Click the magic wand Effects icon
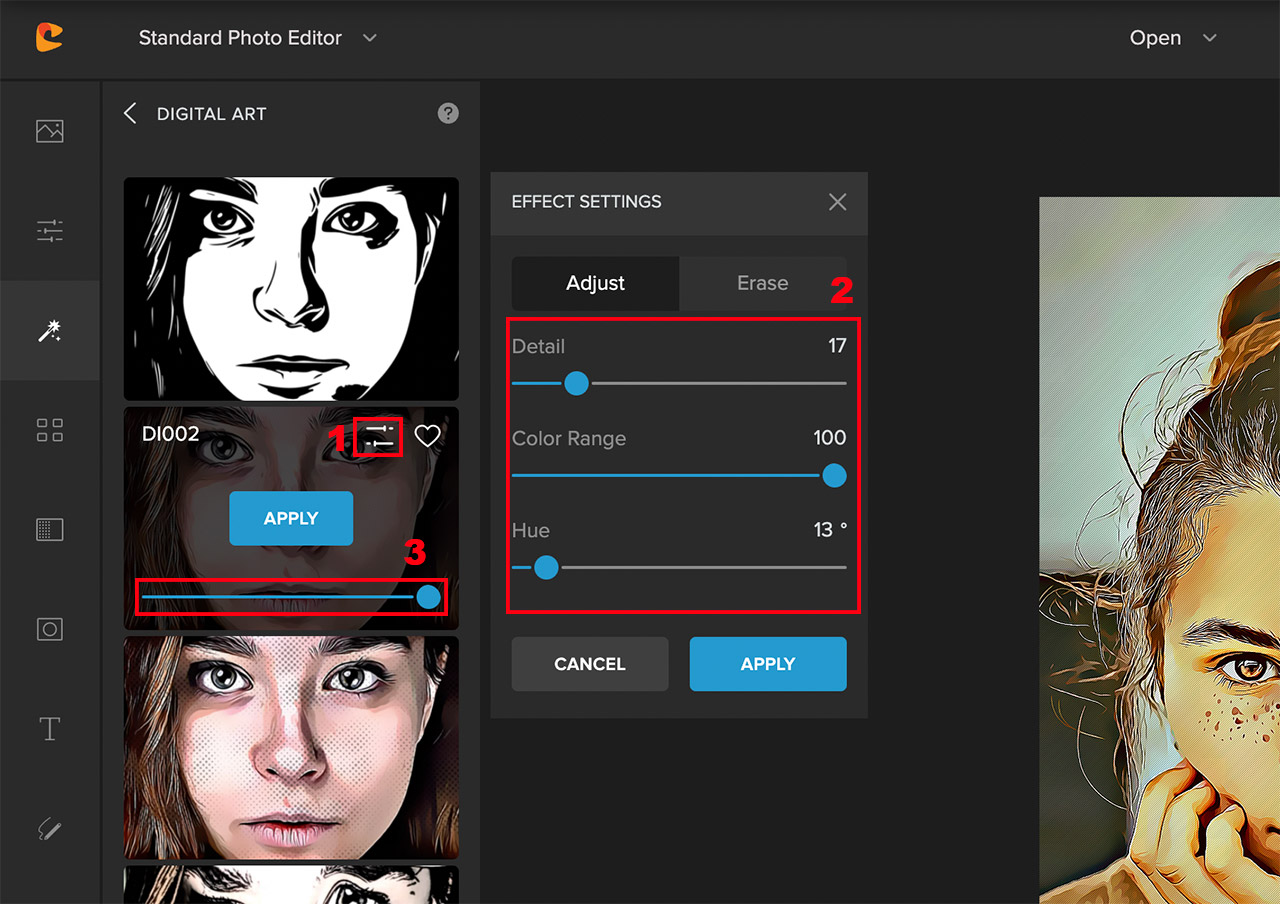 (49, 330)
